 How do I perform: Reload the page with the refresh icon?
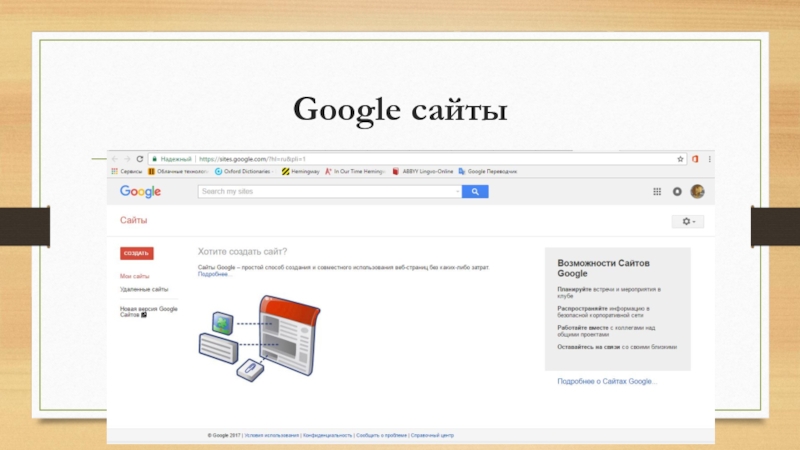(140, 159)
